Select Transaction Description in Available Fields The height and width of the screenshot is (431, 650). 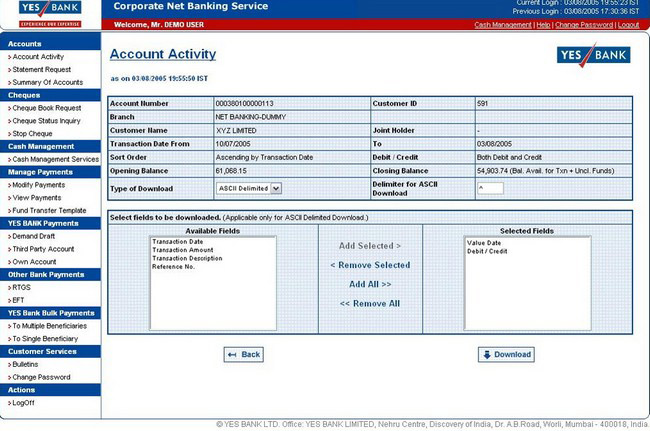coord(187,258)
